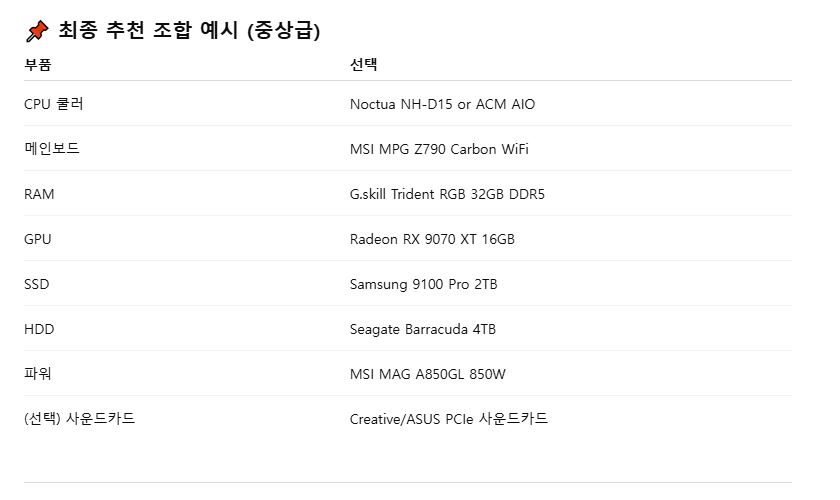The height and width of the screenshot is (500, 840).
Task: Click Seagate Barracuda 4TB text
Action: 422,329
